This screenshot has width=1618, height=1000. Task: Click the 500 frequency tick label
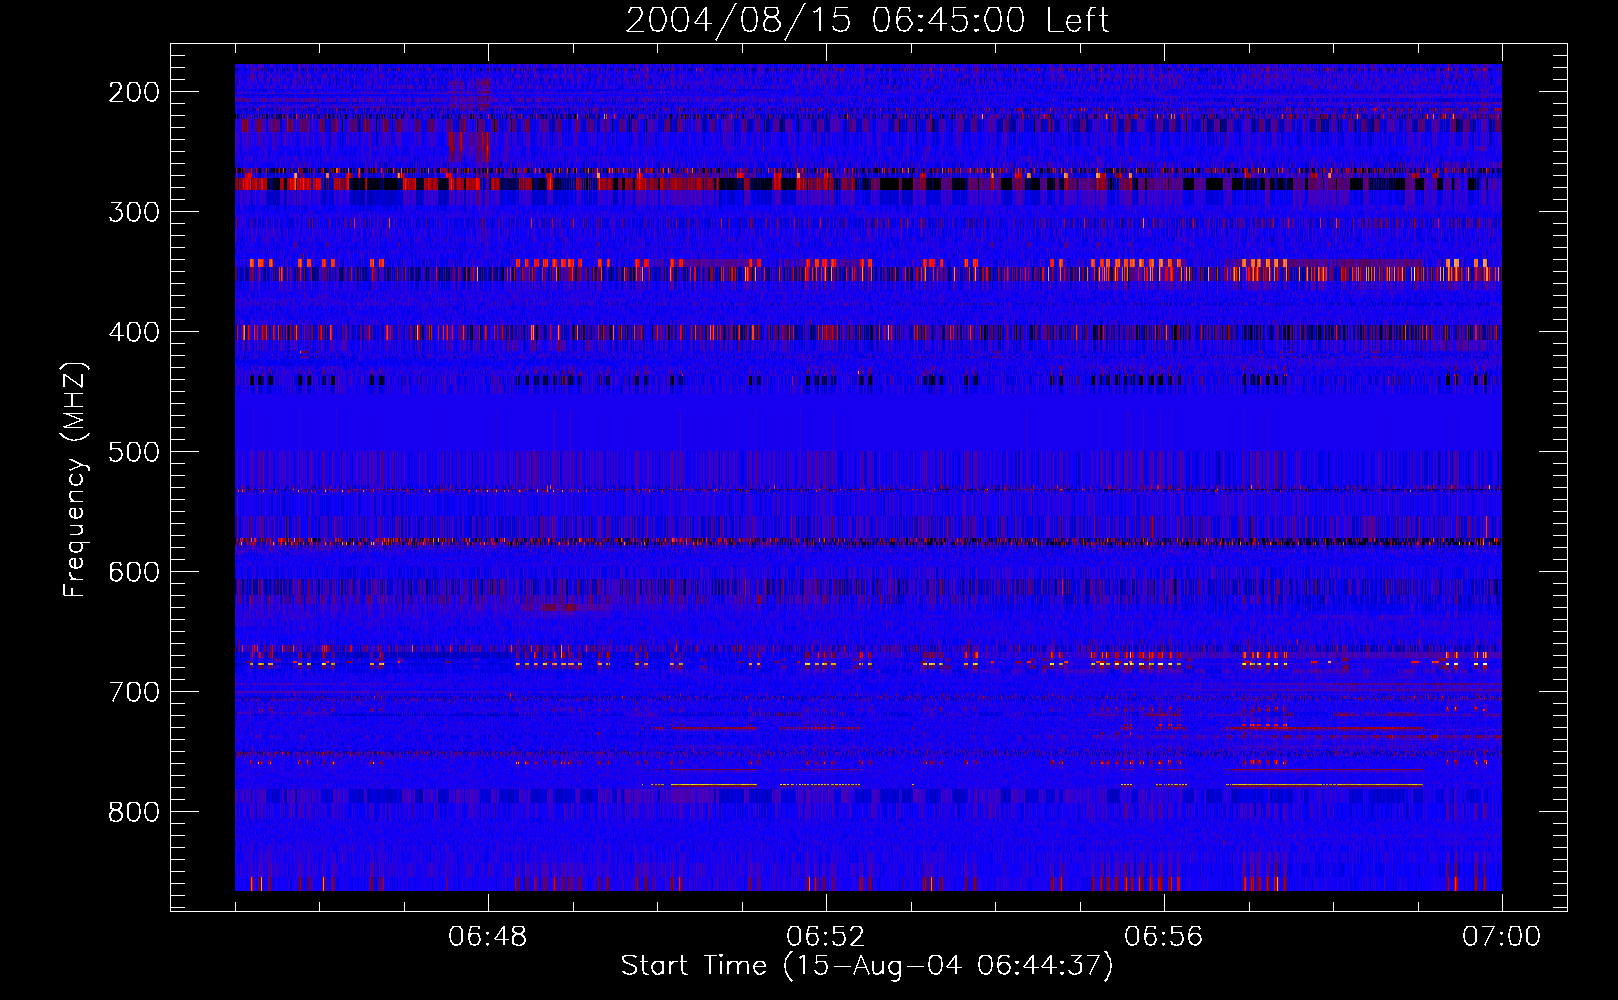(x=134, y=452)
